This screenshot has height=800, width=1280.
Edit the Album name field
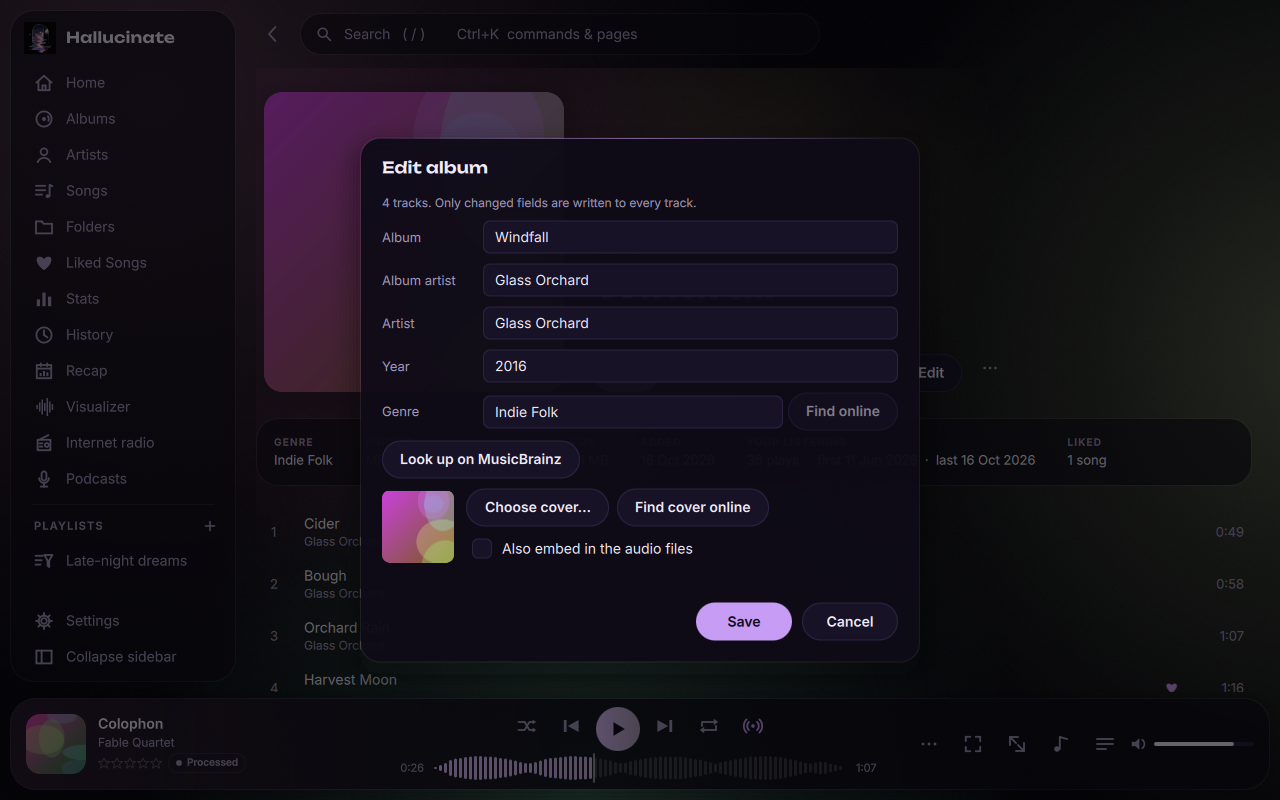(690, 237)
